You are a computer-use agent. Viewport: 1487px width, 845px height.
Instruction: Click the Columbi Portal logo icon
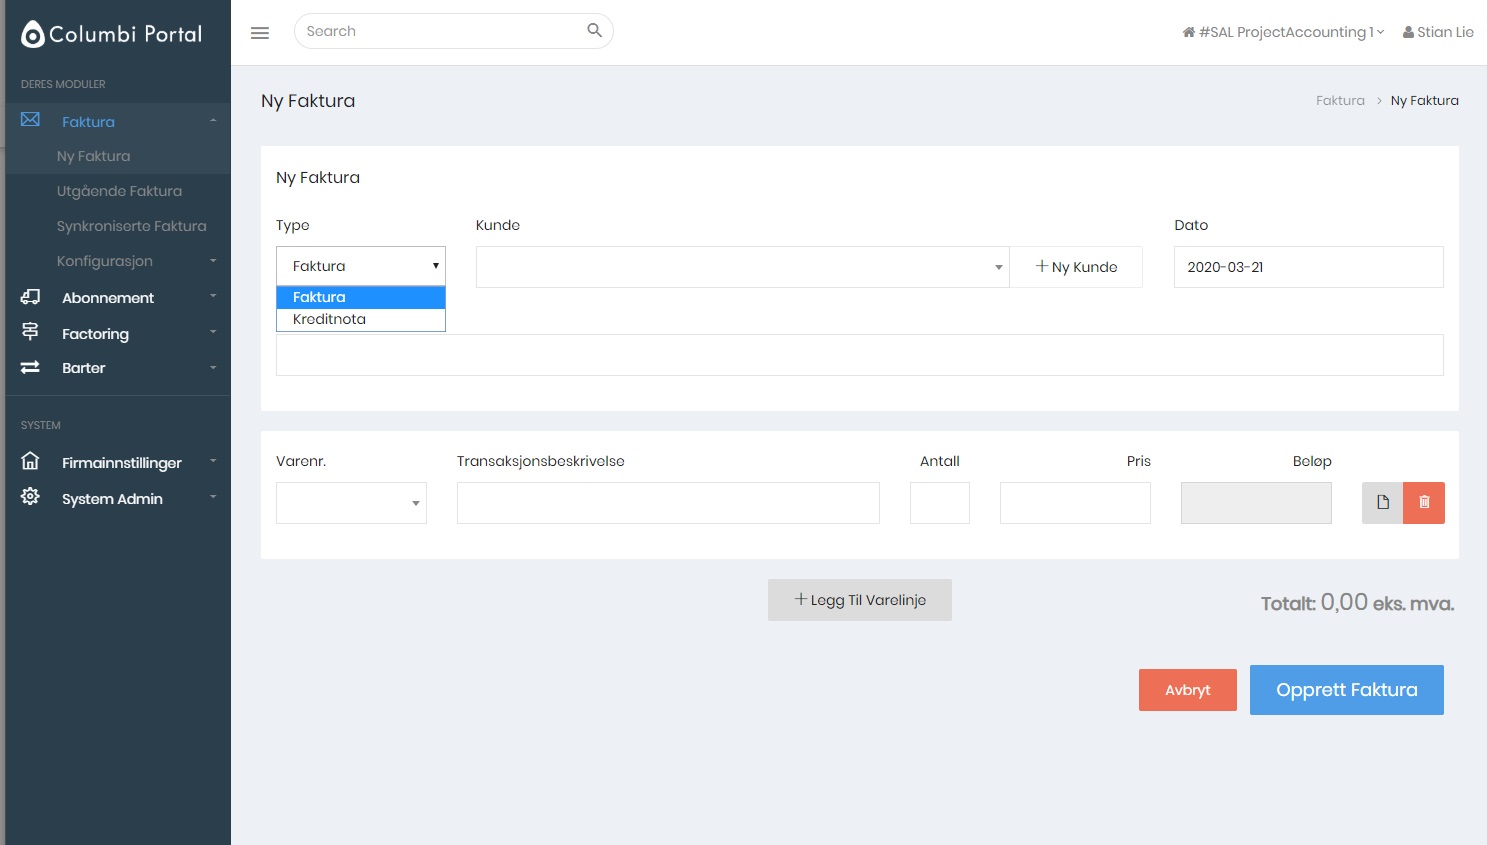33,34
